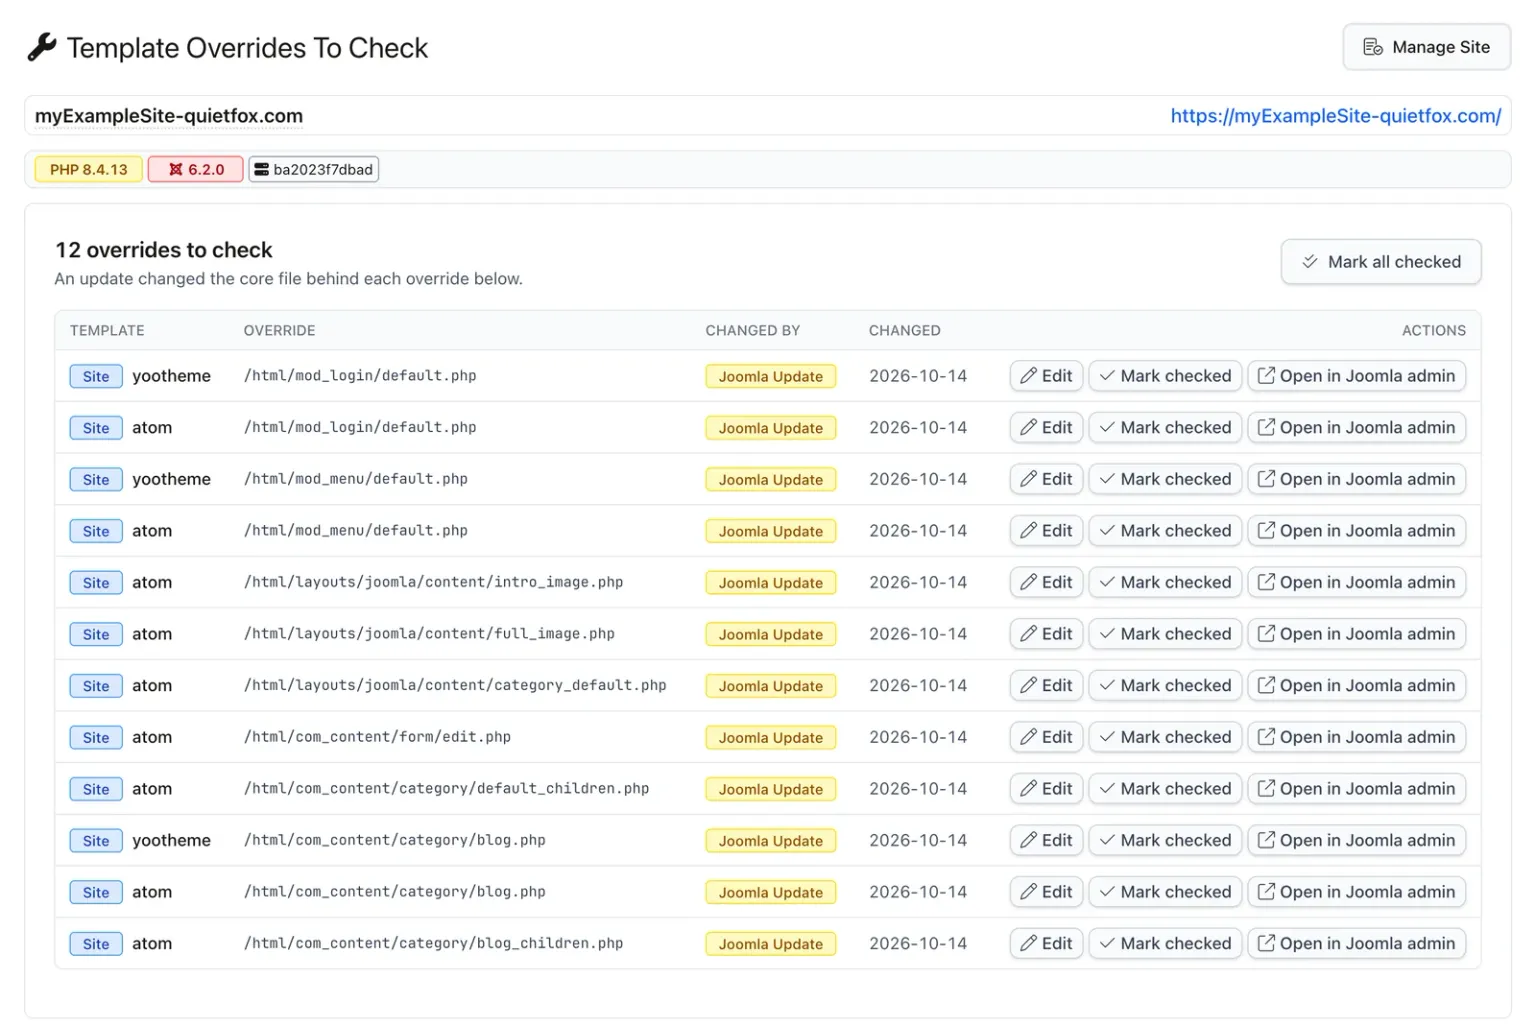Edit yootheme category/blog.php override

click(1046, 841)
